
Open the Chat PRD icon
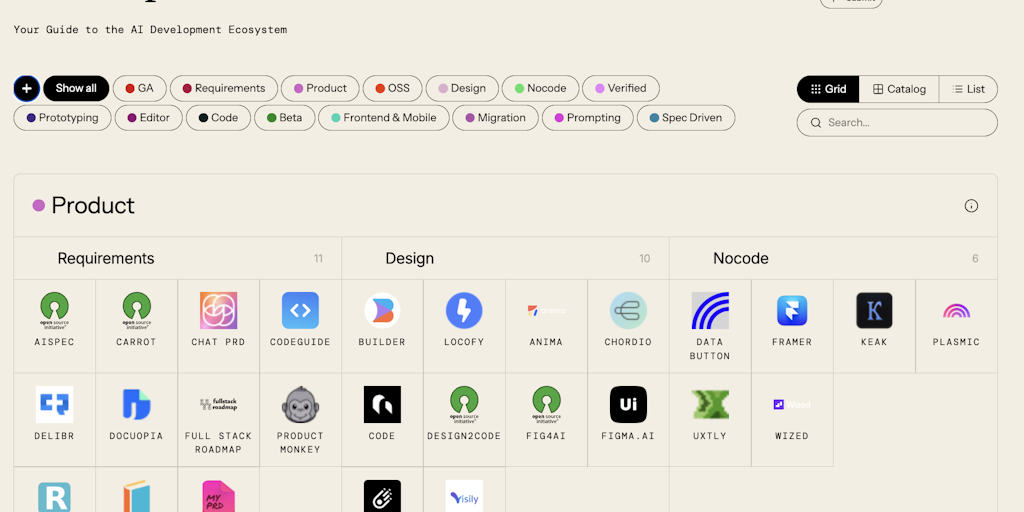[218, 310]
